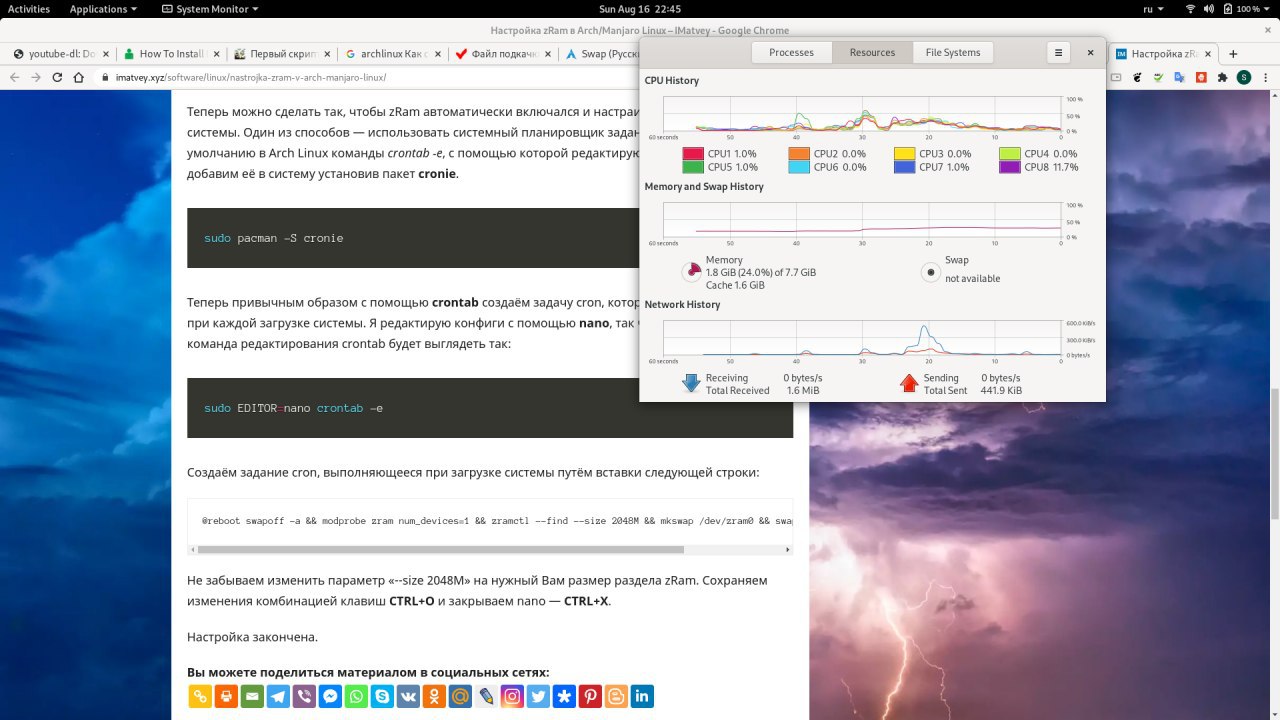Change the CPU4 lime color swatch
1280x720 pixels.
coord(1010,154)
